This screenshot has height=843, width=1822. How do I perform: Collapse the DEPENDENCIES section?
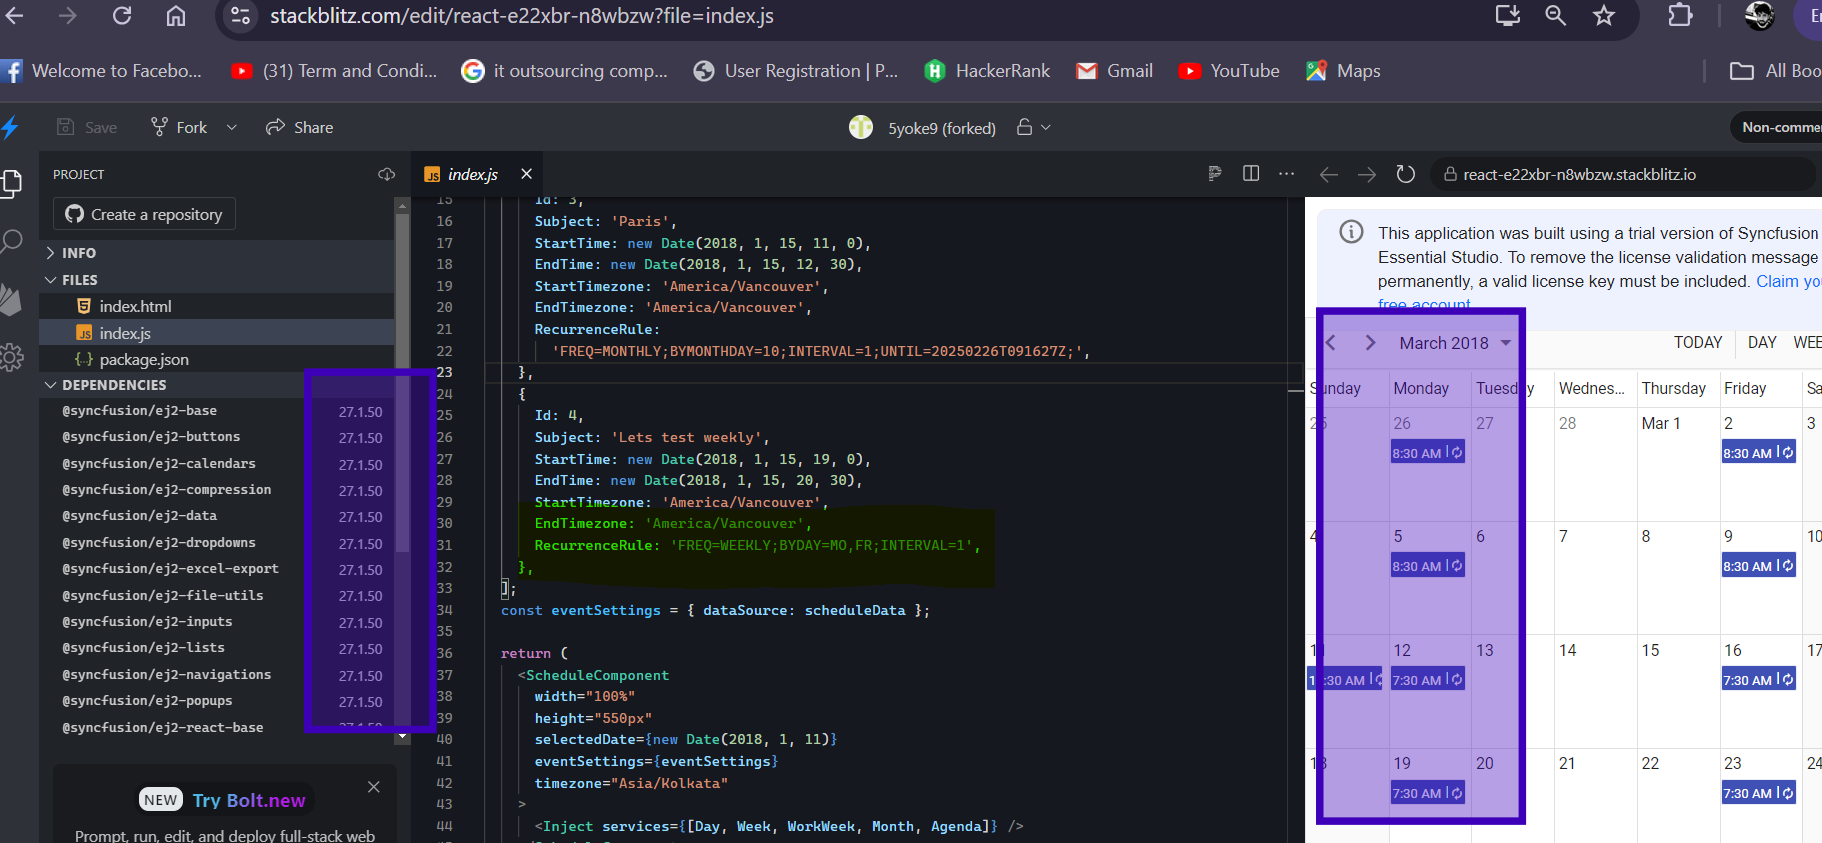219,385
